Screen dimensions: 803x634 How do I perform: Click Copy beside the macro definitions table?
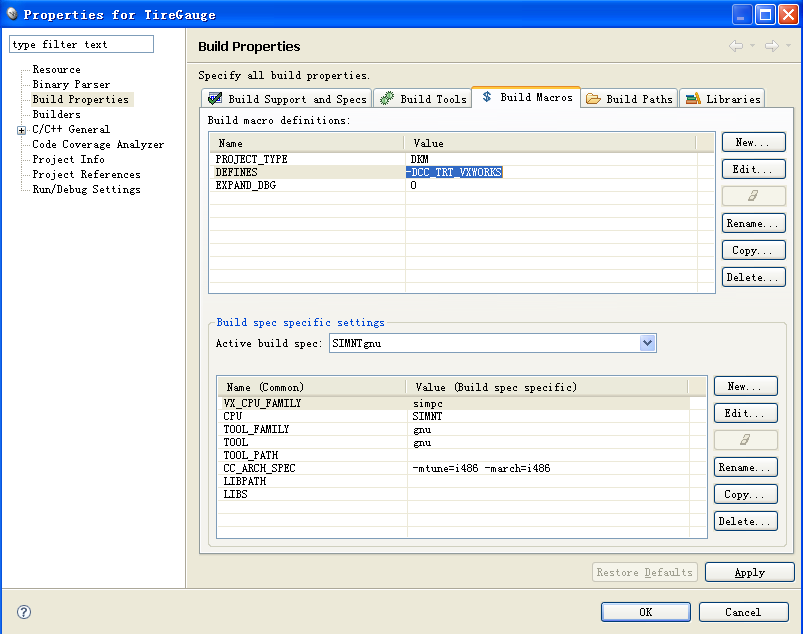[x=753, y=250]
